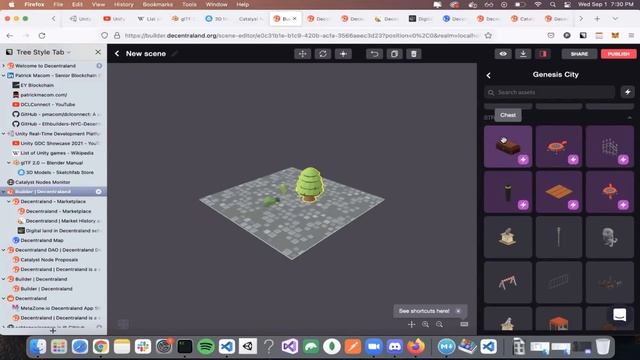Go back using the arrow beside New scene
640x360 pixels.
point(117,53)
